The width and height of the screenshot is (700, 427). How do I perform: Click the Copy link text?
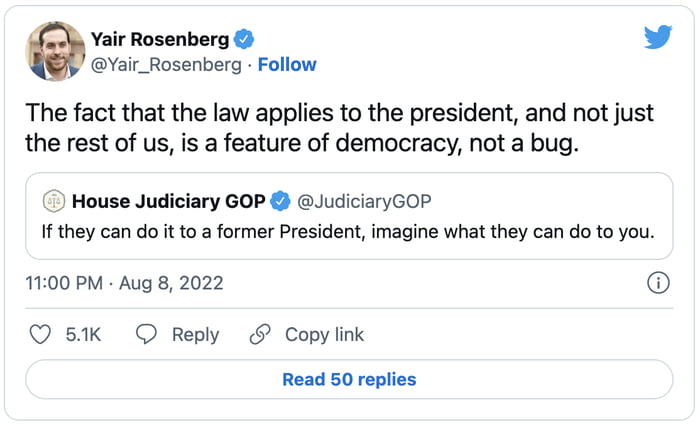pyautogui.click(x=324, y=335)
